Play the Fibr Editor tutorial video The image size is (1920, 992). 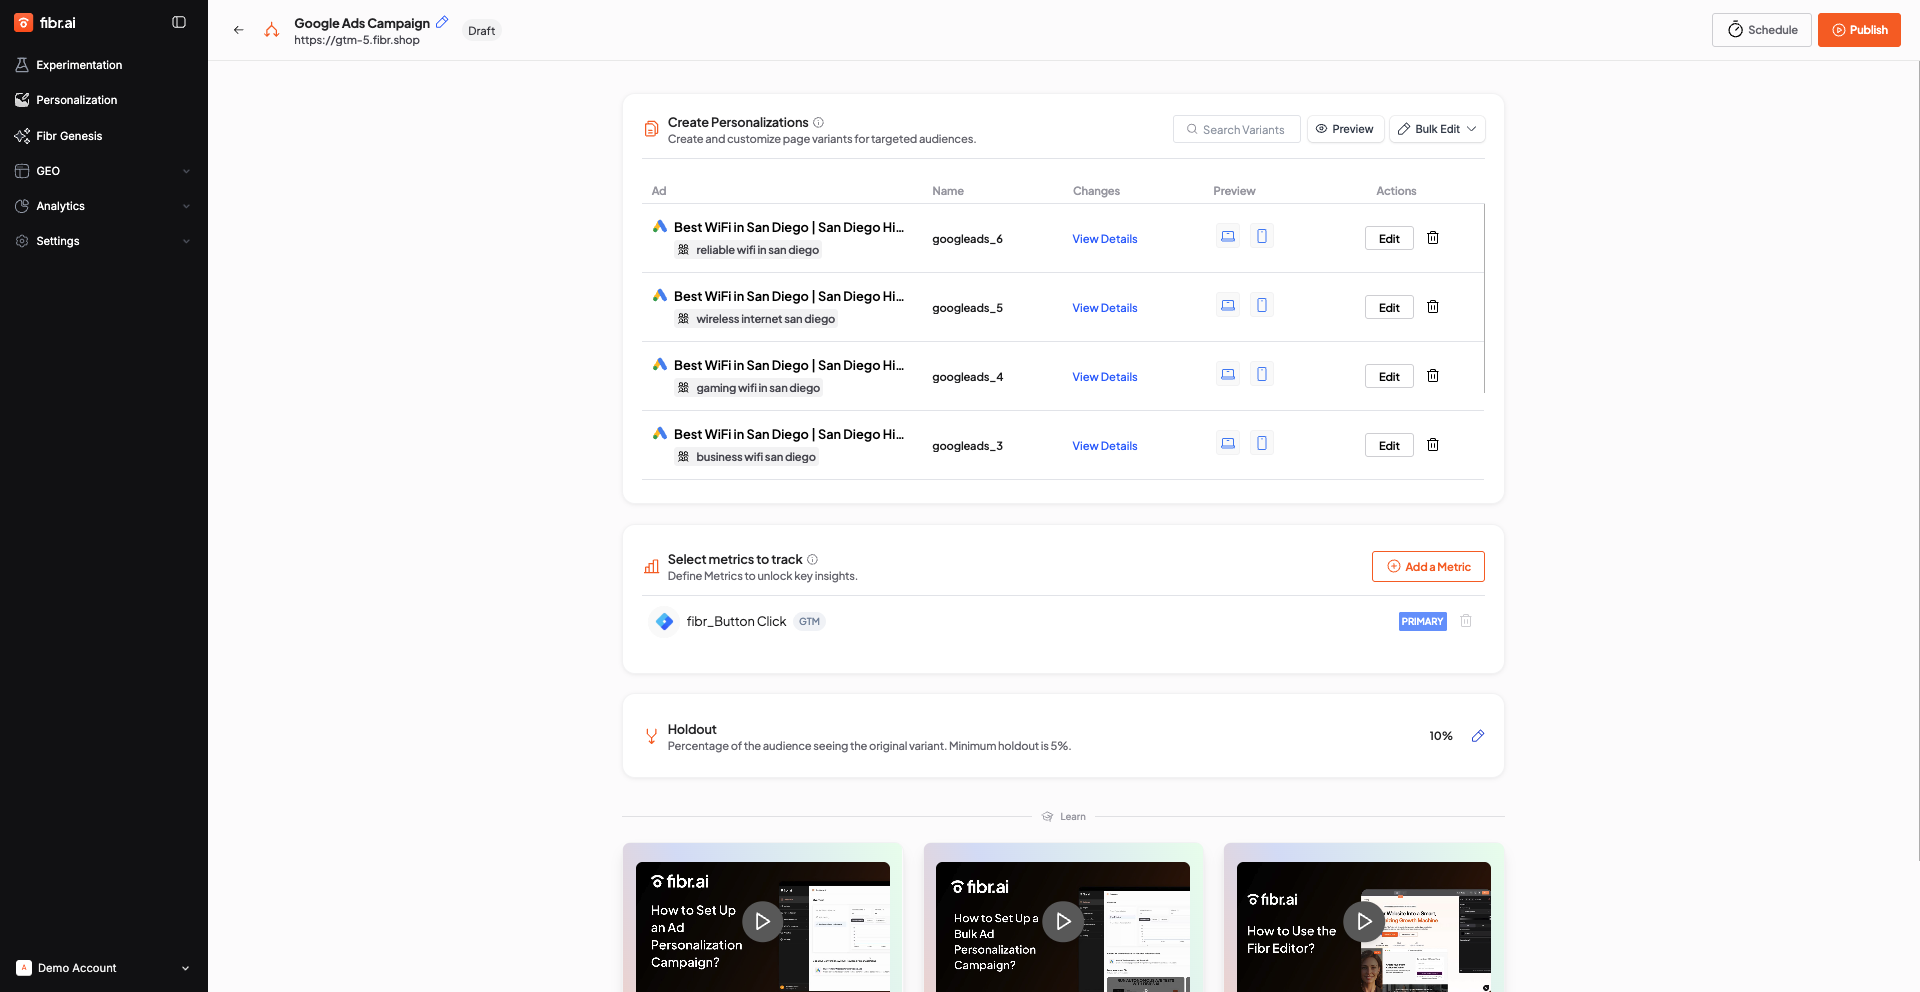coord(1363,921)
